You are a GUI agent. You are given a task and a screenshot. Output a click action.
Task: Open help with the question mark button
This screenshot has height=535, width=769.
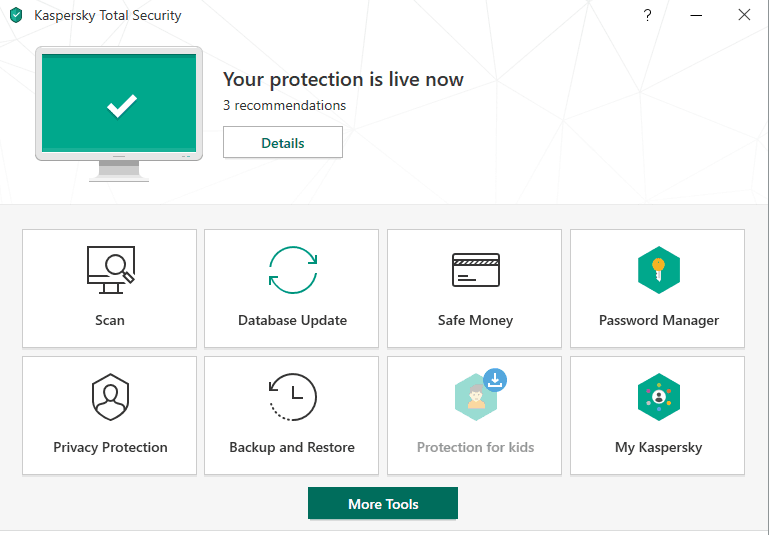(647, 15)
